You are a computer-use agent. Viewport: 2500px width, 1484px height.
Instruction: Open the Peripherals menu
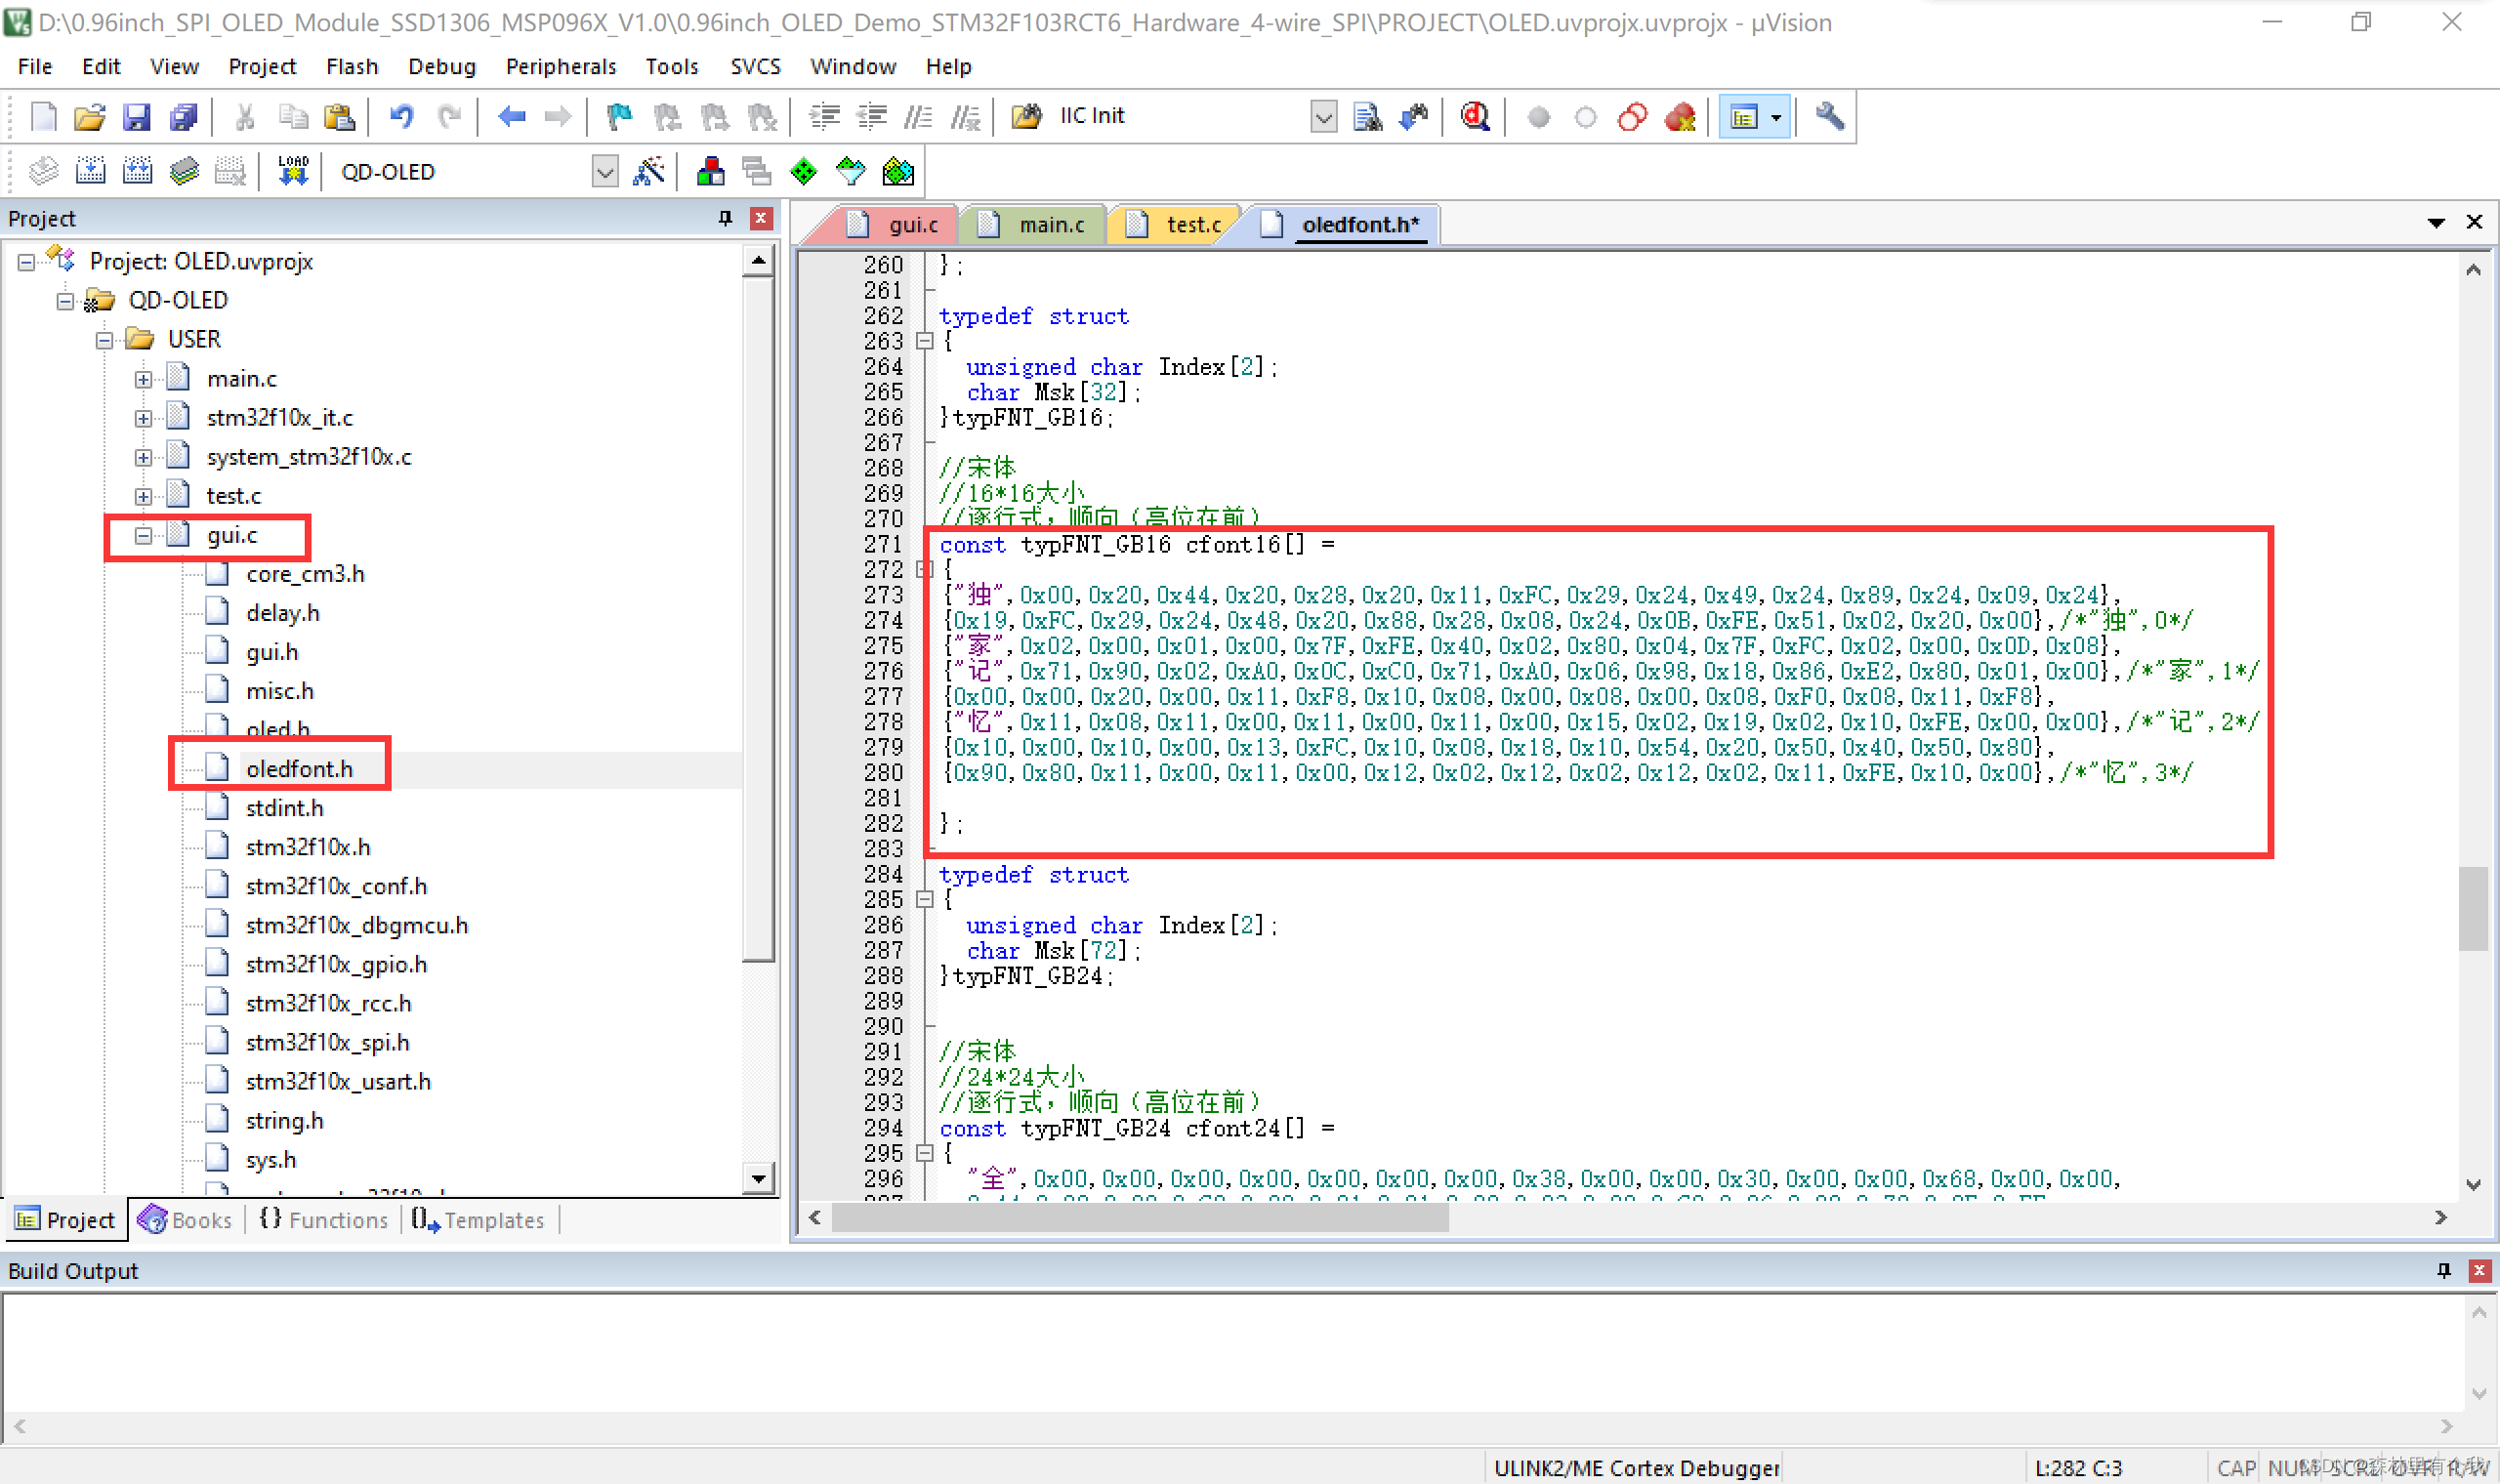tap(561, 66)
